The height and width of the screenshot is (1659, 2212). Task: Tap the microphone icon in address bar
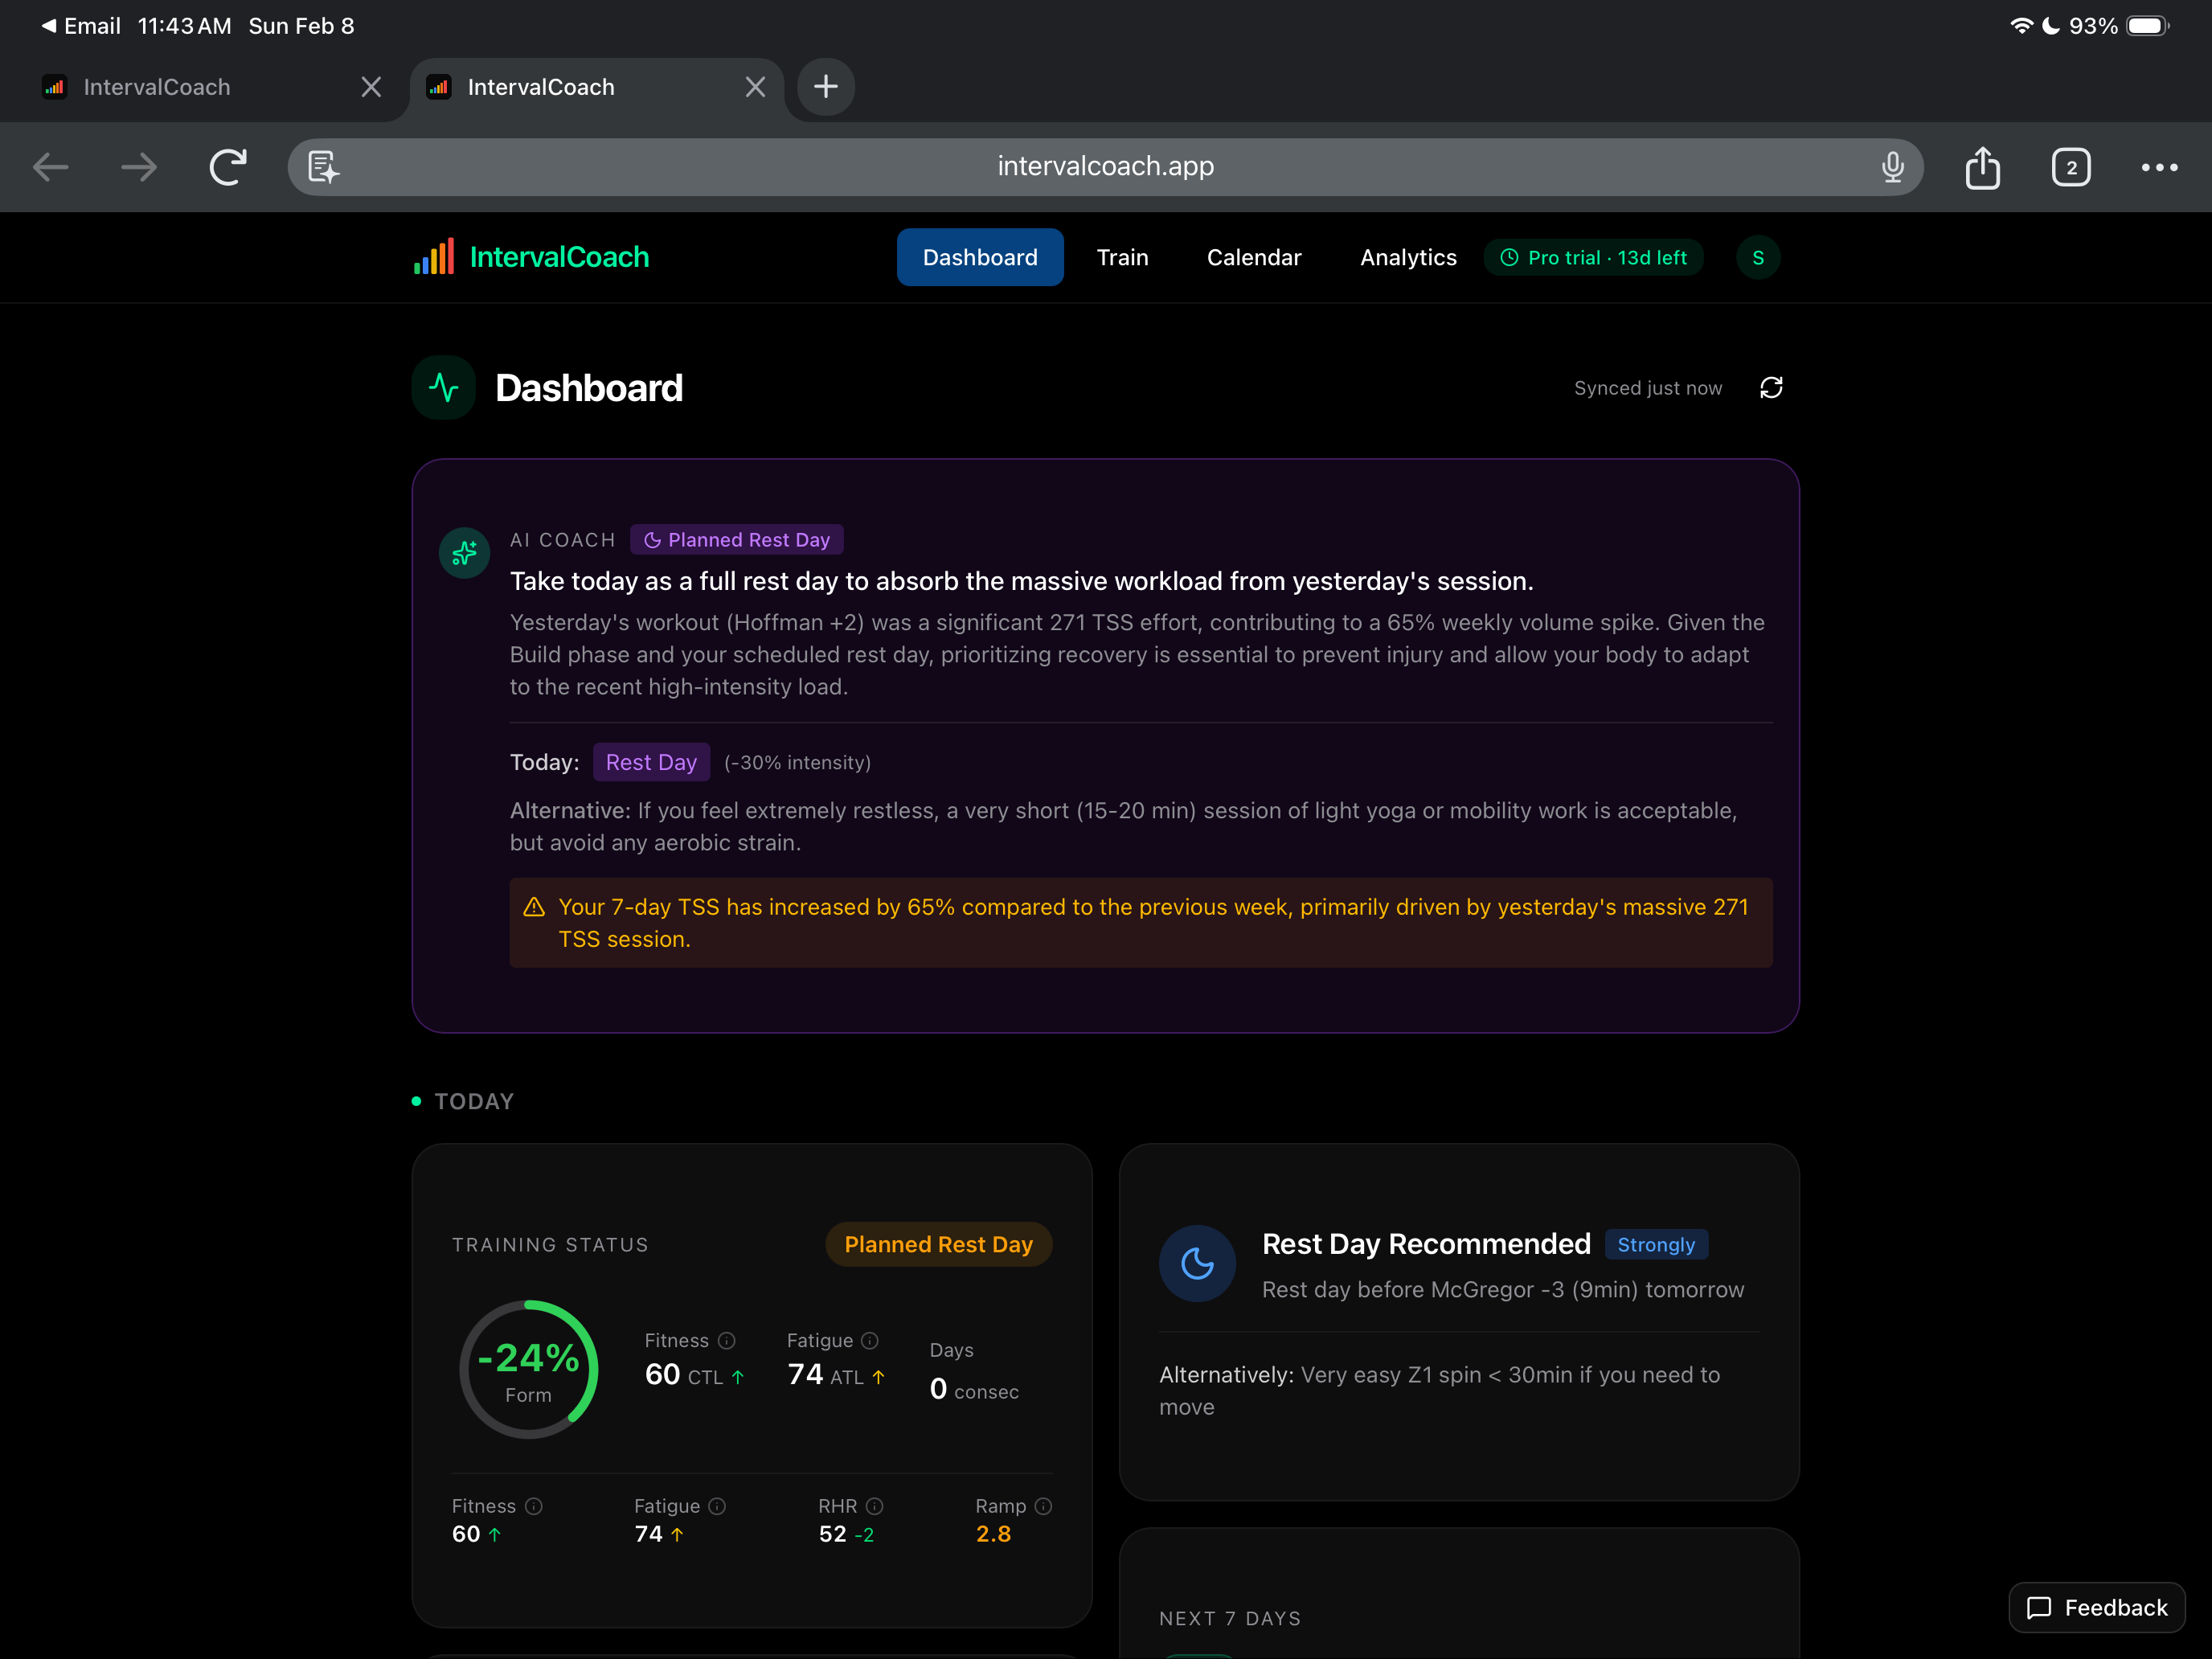(1892, 167)
